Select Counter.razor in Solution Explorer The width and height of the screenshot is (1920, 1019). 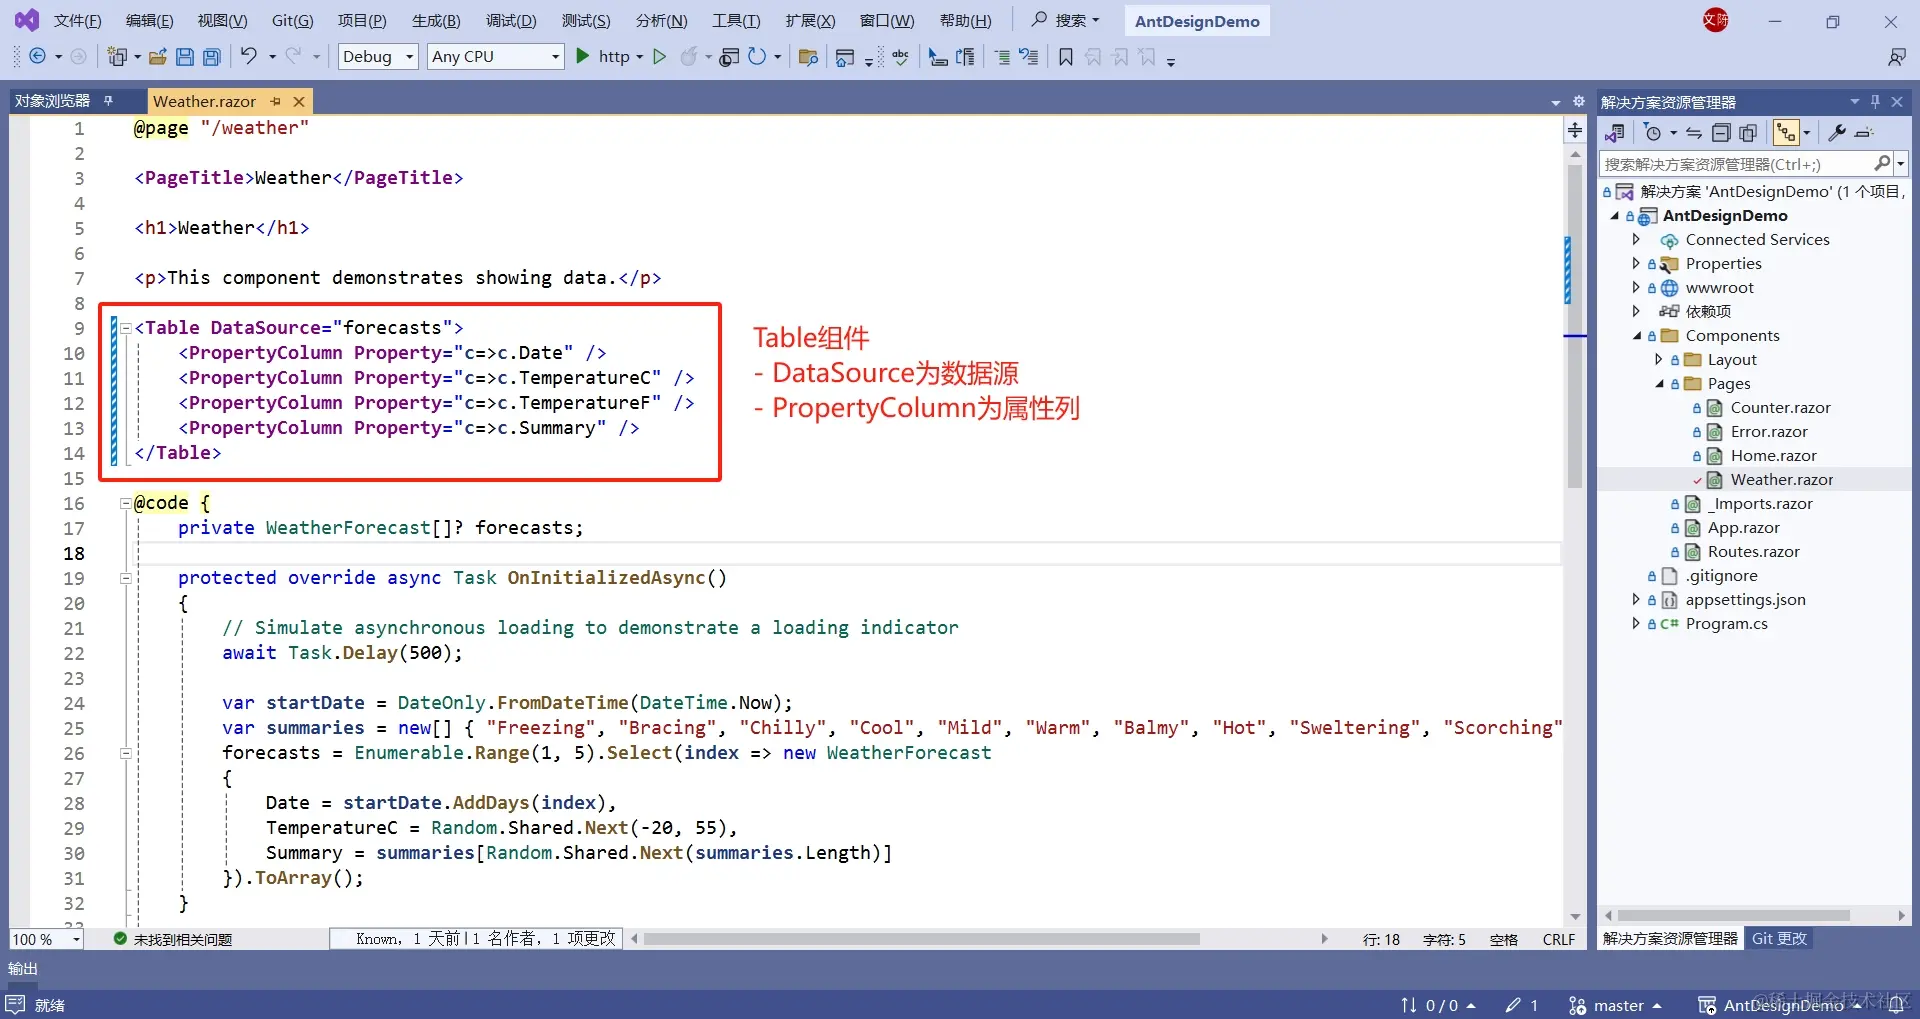(x=1780, y=407)
